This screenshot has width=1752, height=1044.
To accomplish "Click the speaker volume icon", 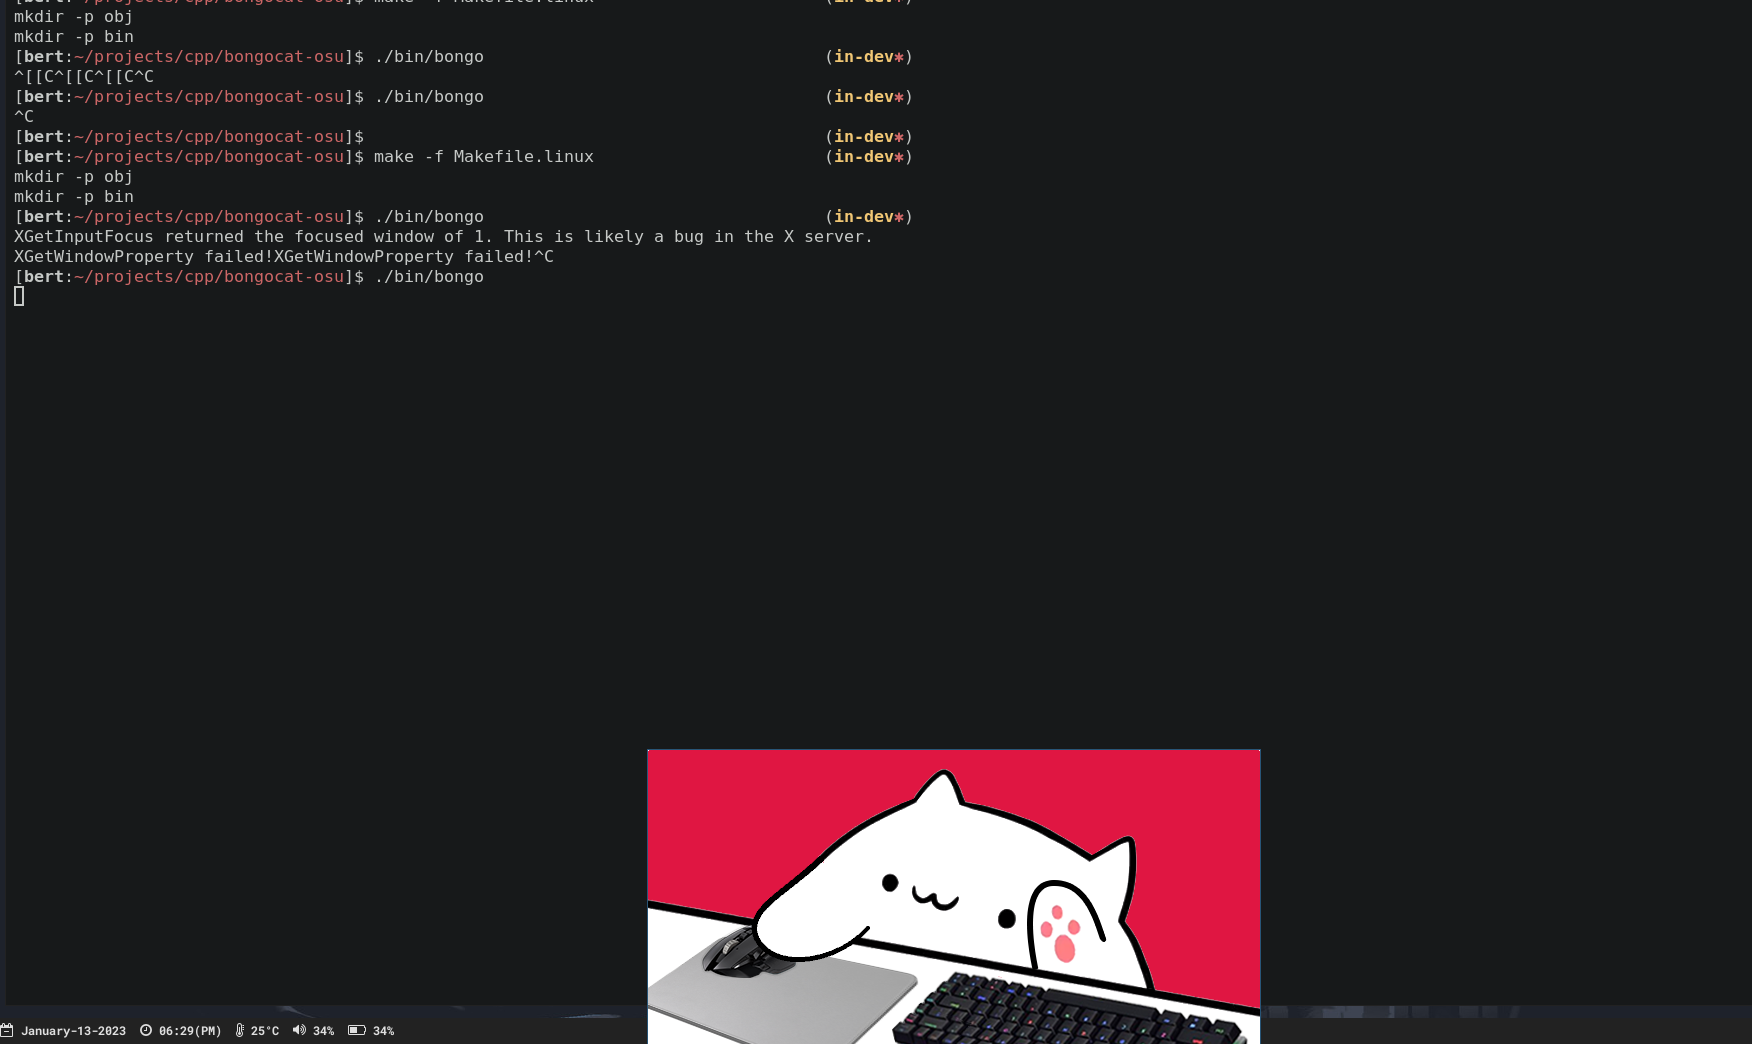I will click(x=298, y=1030).
